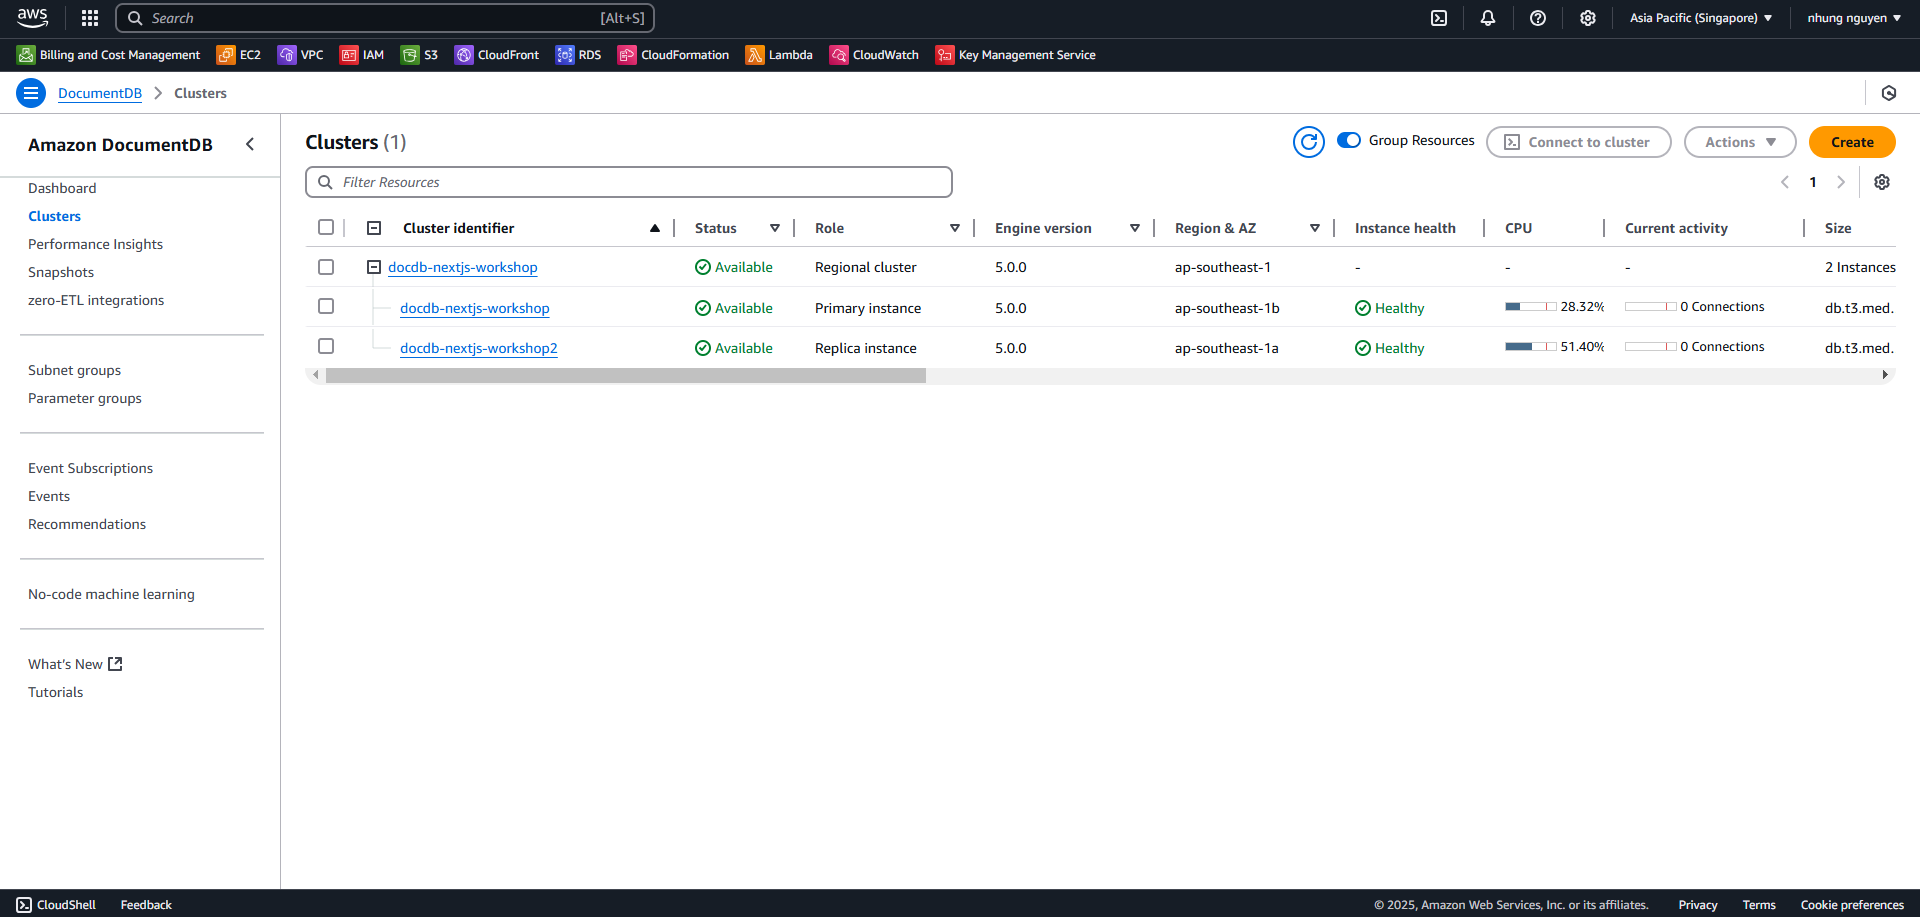Click the Connect to cluster button

point(1578,142)
